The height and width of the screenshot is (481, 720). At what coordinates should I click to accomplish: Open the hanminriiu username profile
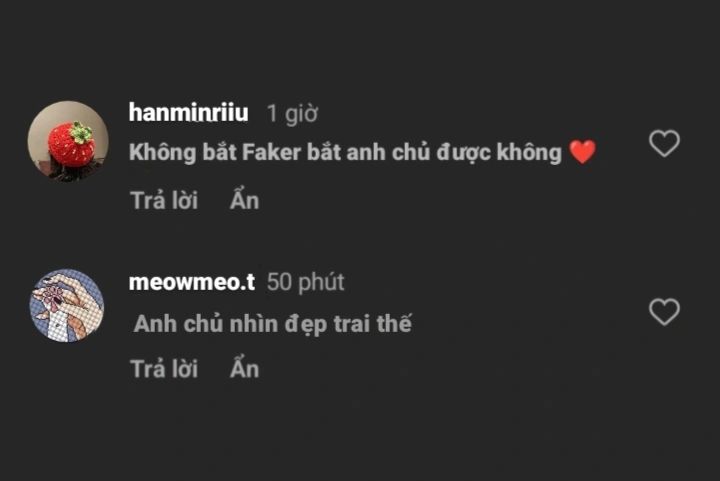[188, 112]
